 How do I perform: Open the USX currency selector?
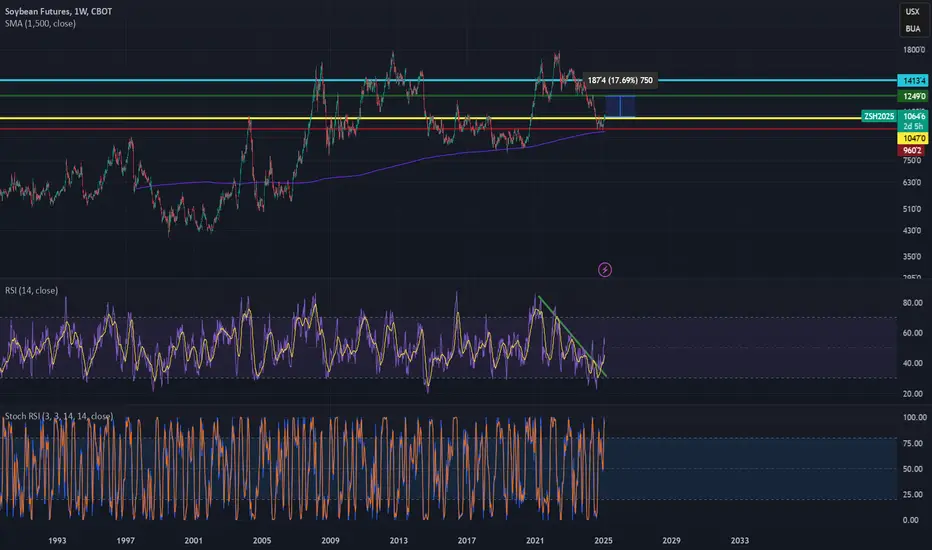(x=912, y=11)
